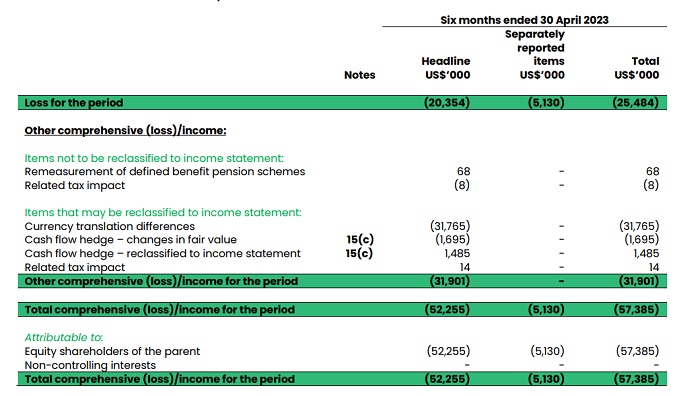
Task: Click 'Items not to be reclassified' green heading
Action: pyautogui.click(x=154, y=158)
